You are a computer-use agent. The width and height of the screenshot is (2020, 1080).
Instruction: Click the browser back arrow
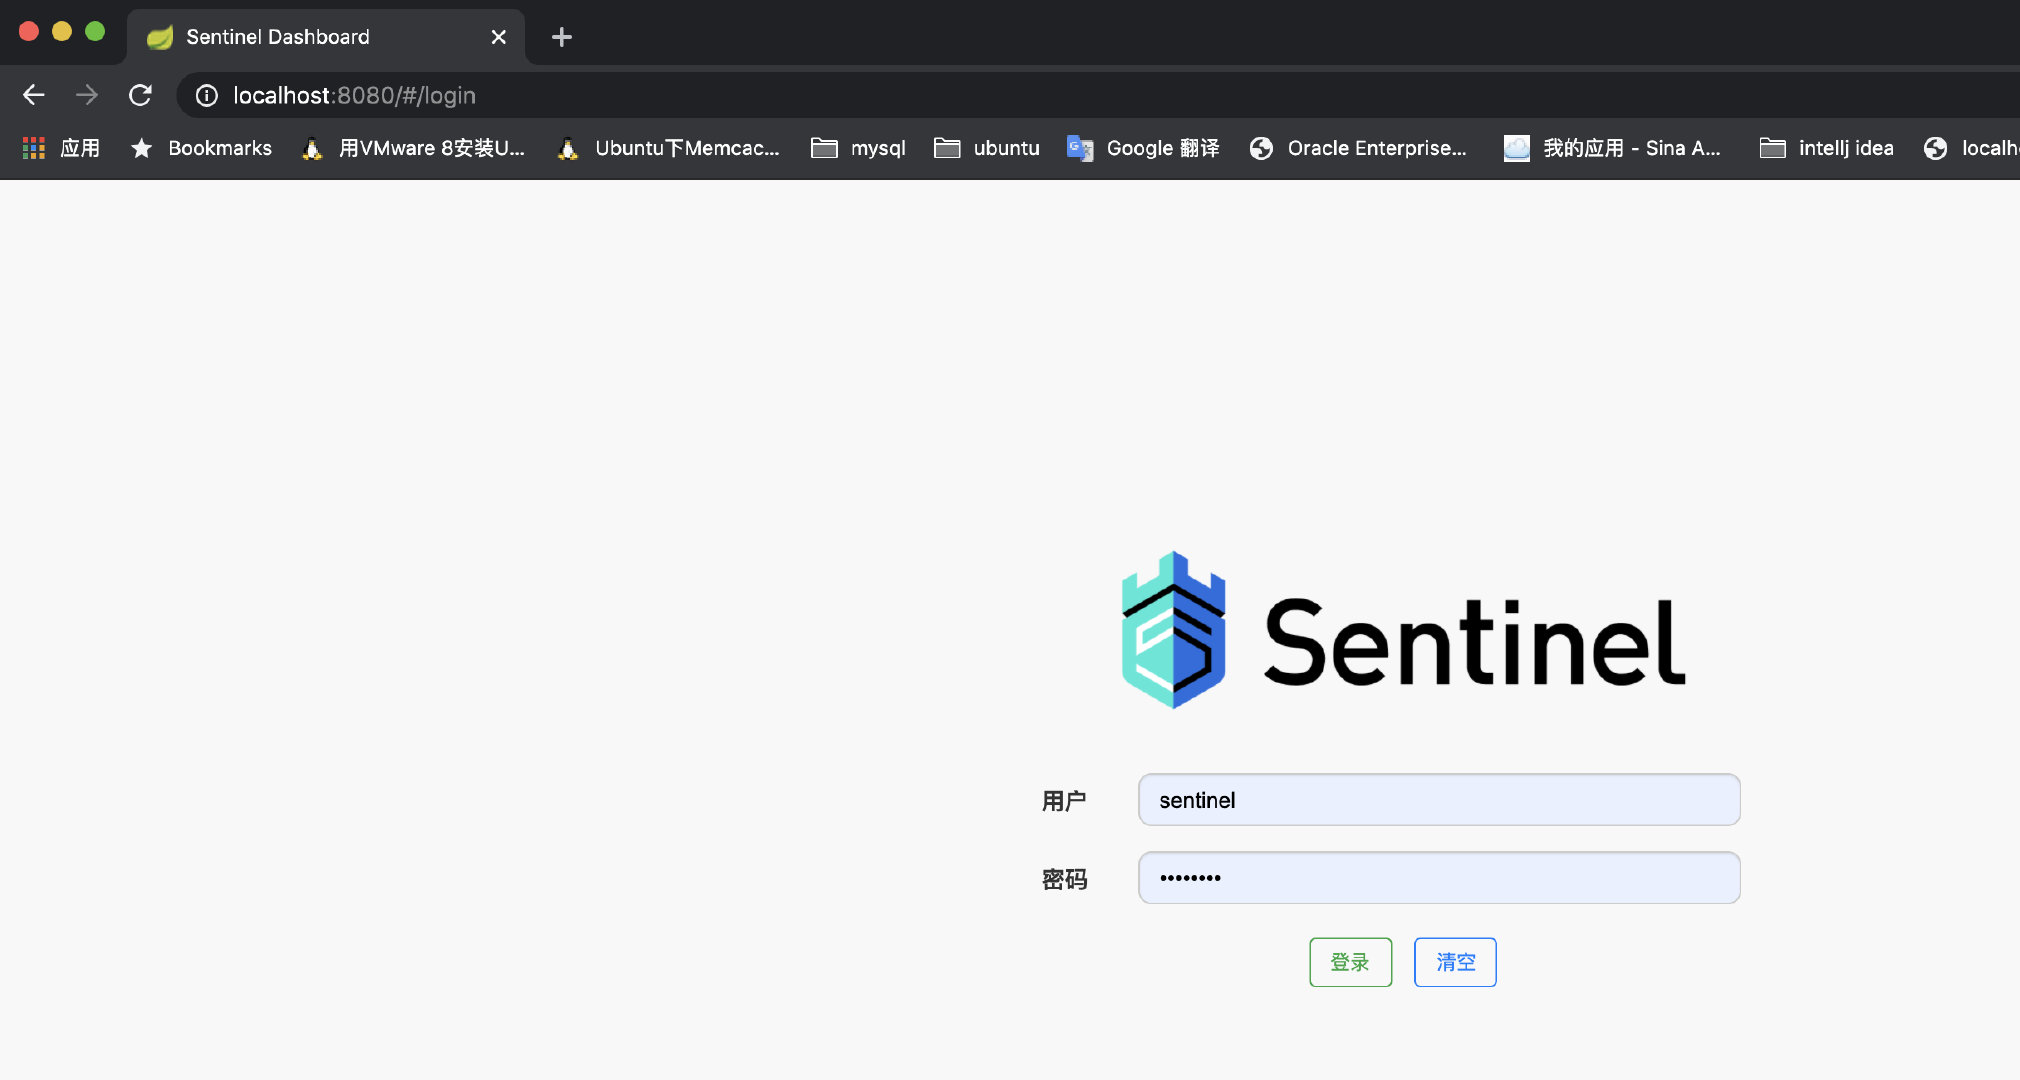(x=34, y=95)
